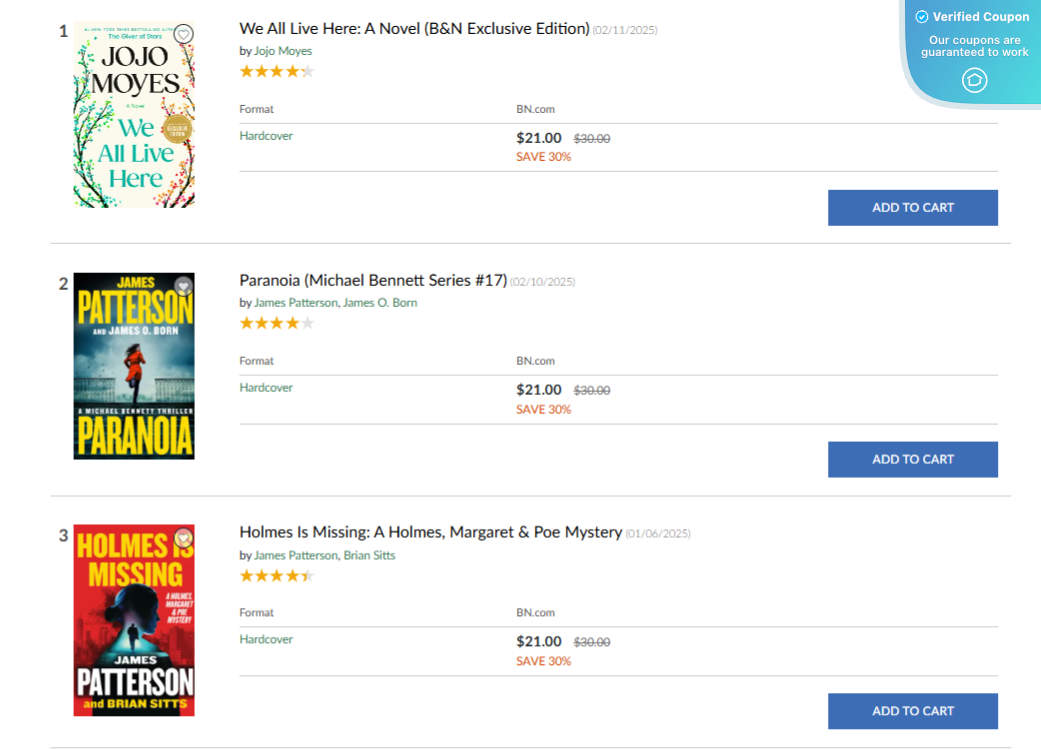The height and width of the screenshot is (750, 1041).
Task: Click wishlist heart on Holmes Is Missing cover
Action: 183,537
